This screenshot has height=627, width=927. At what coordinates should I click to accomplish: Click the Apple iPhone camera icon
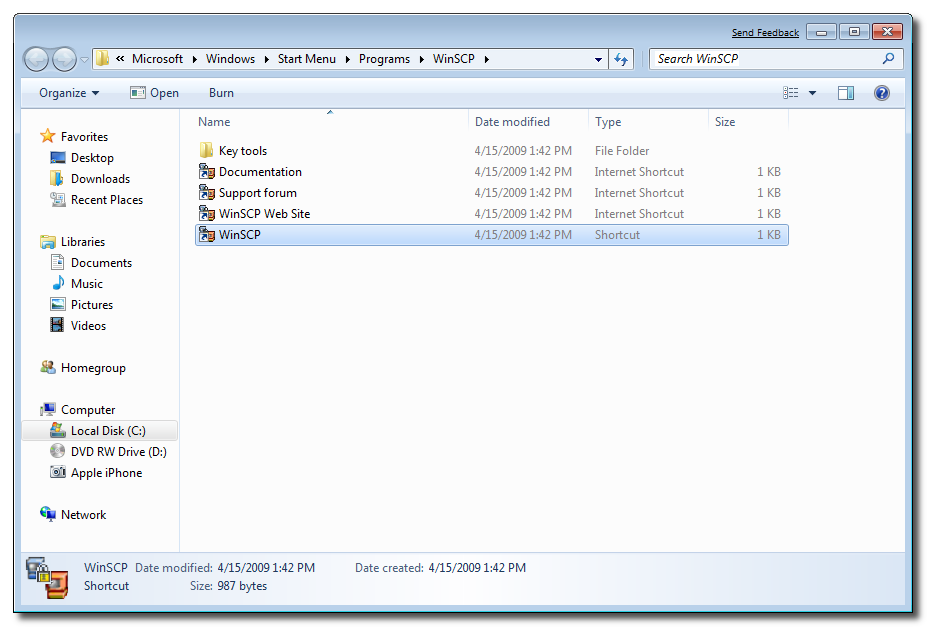pos(57,472)
